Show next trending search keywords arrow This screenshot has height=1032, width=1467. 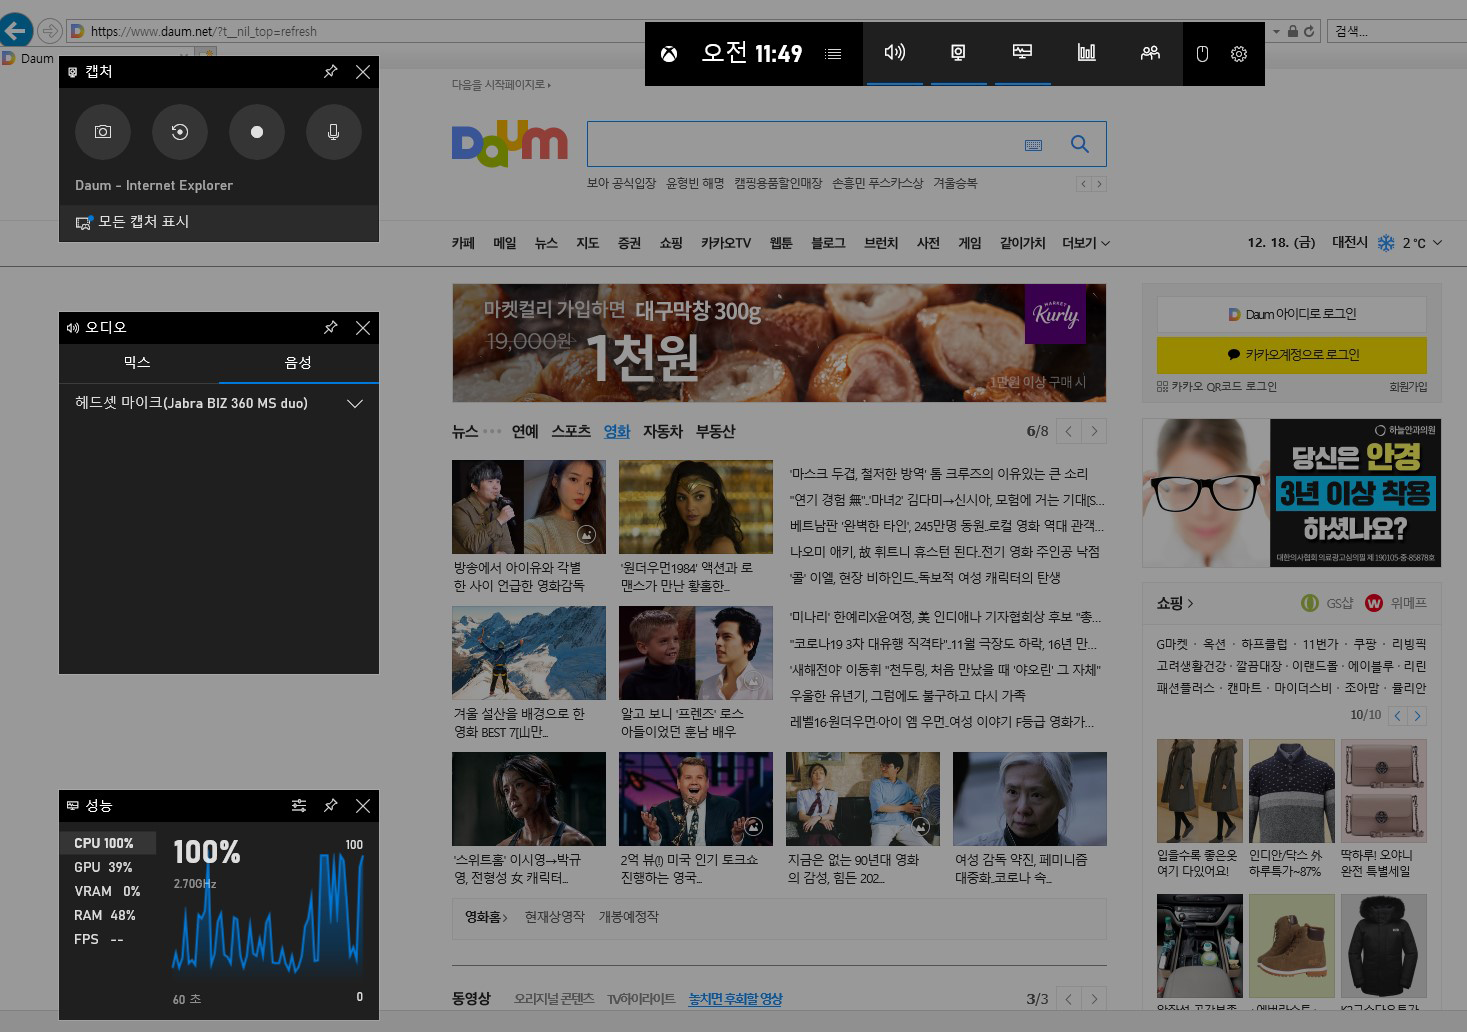tap(1099, 184)
